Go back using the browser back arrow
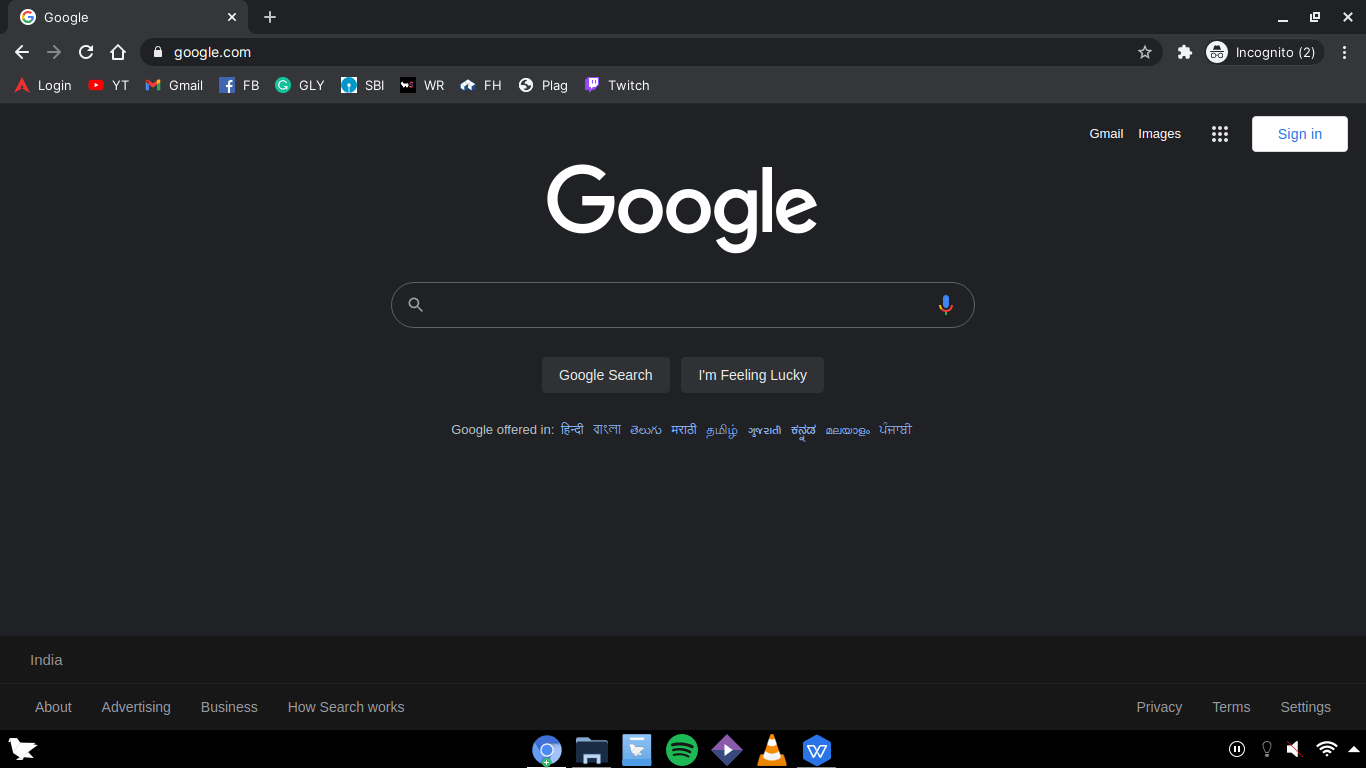The image size is (1366, 768). pyautogui.click(x=22, y=52)
